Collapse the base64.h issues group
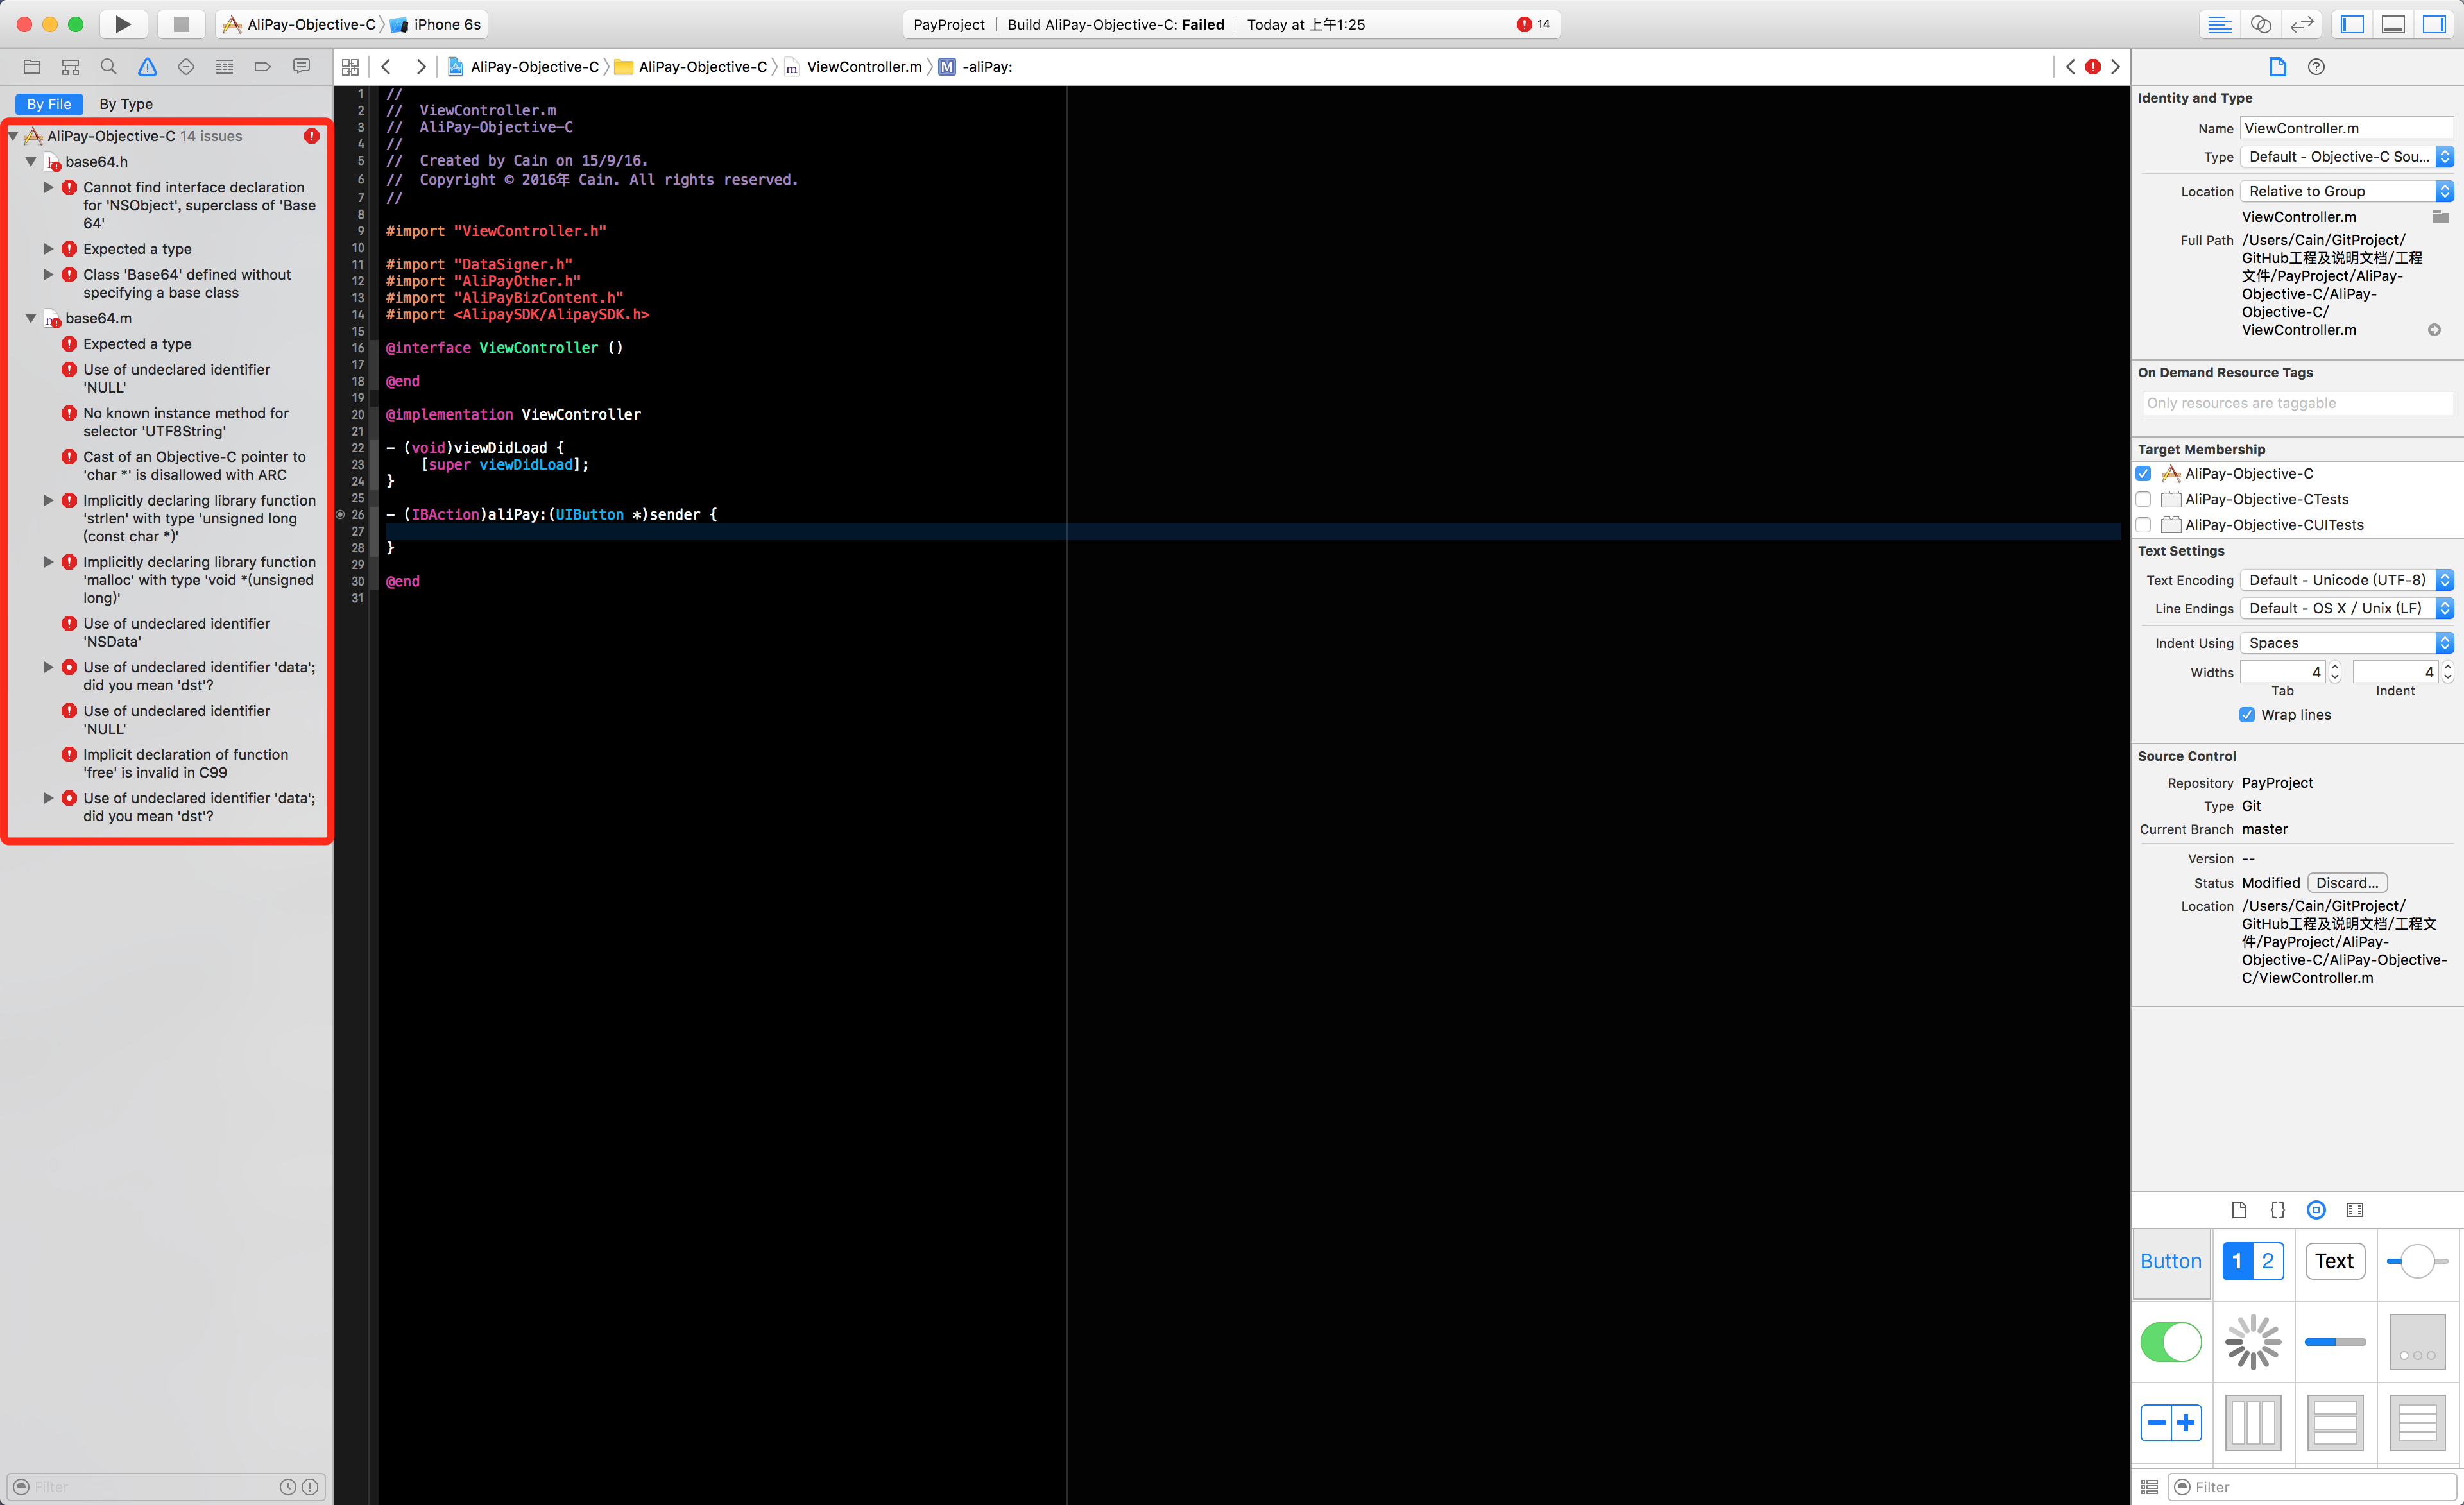Image resolution: width=2464 pixels, height=1505 pixels. pyautogui.click(x=31, y=161)
